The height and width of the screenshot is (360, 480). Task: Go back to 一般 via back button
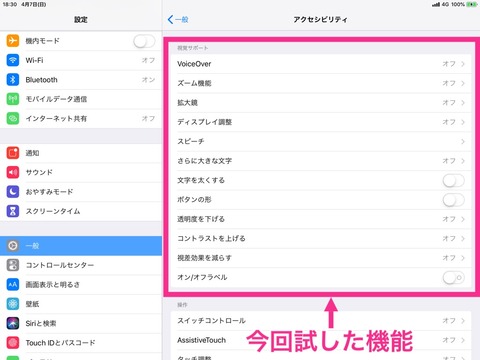[178, 19]
